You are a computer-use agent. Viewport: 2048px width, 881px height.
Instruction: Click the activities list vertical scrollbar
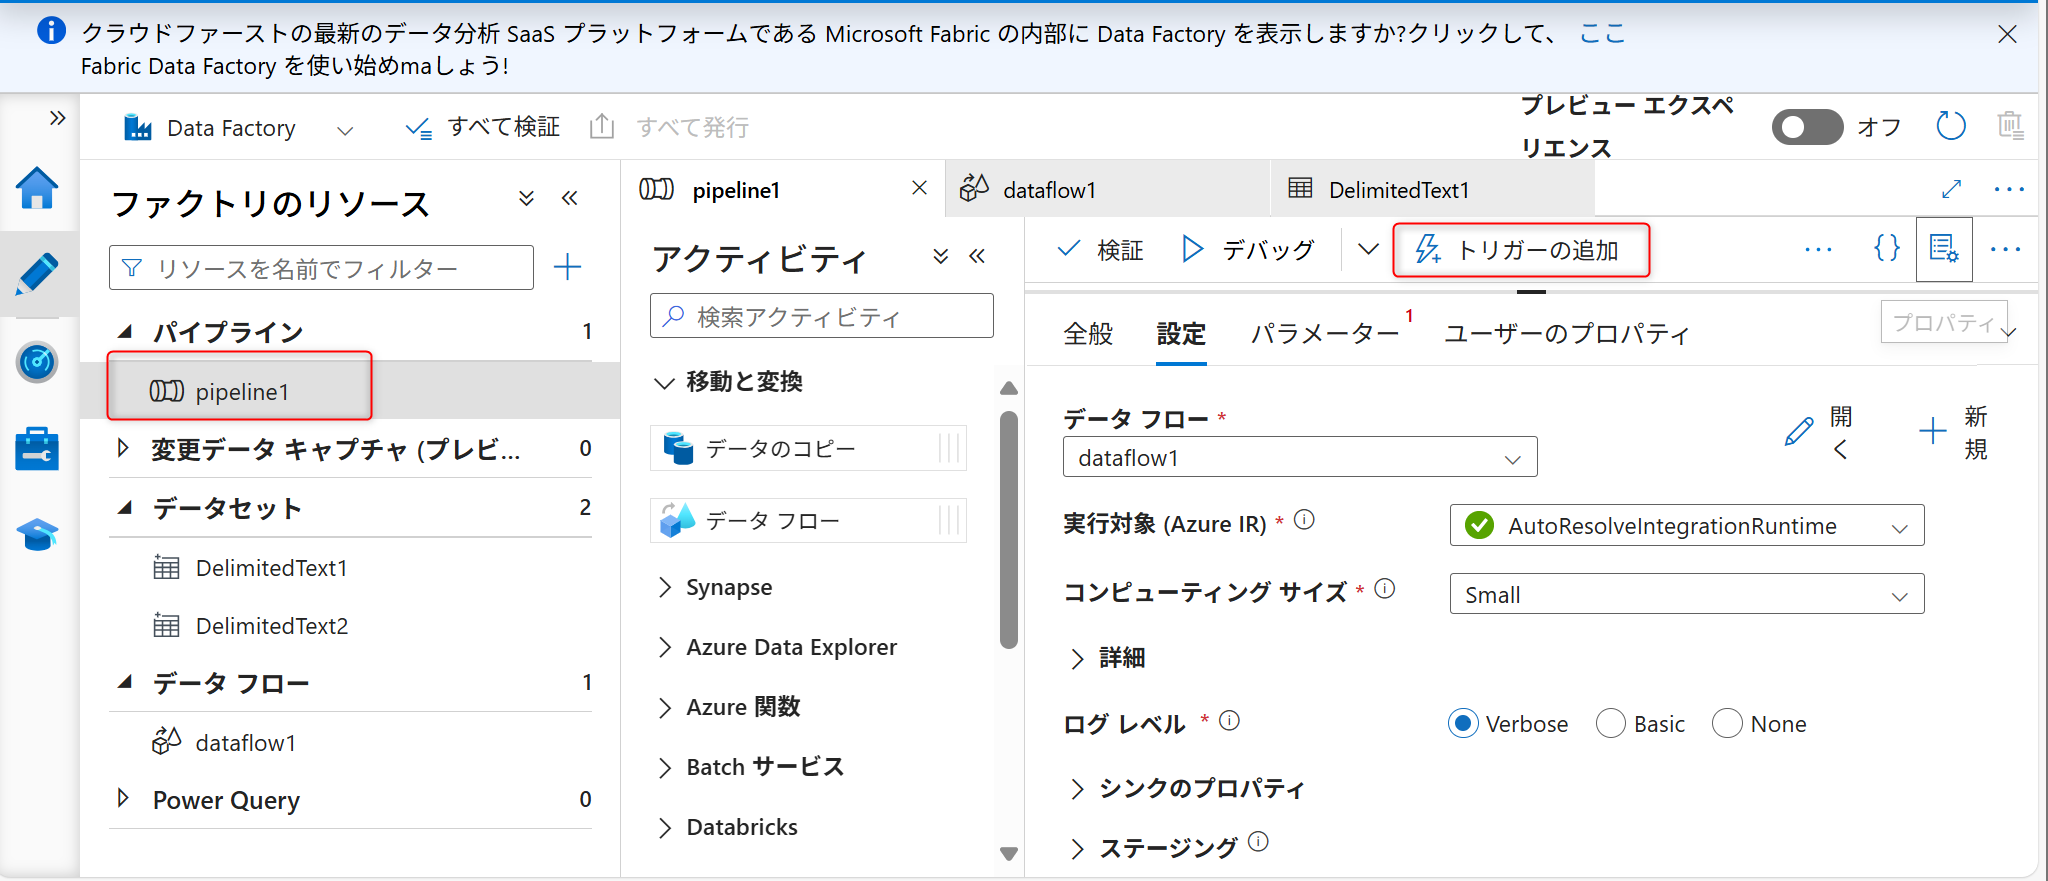1008,530
